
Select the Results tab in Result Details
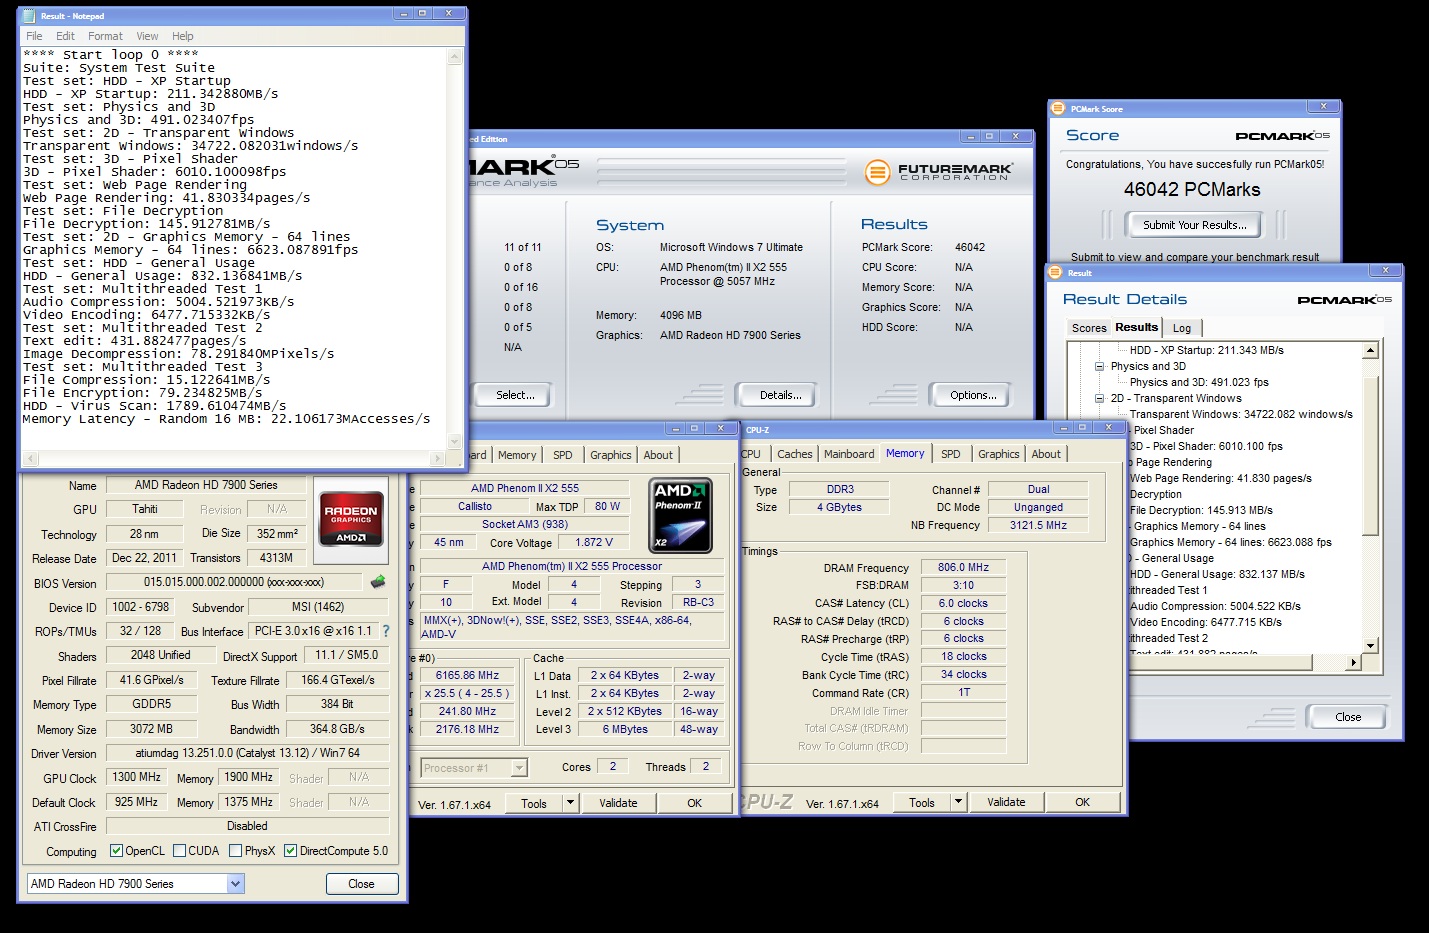[1137, 327]
